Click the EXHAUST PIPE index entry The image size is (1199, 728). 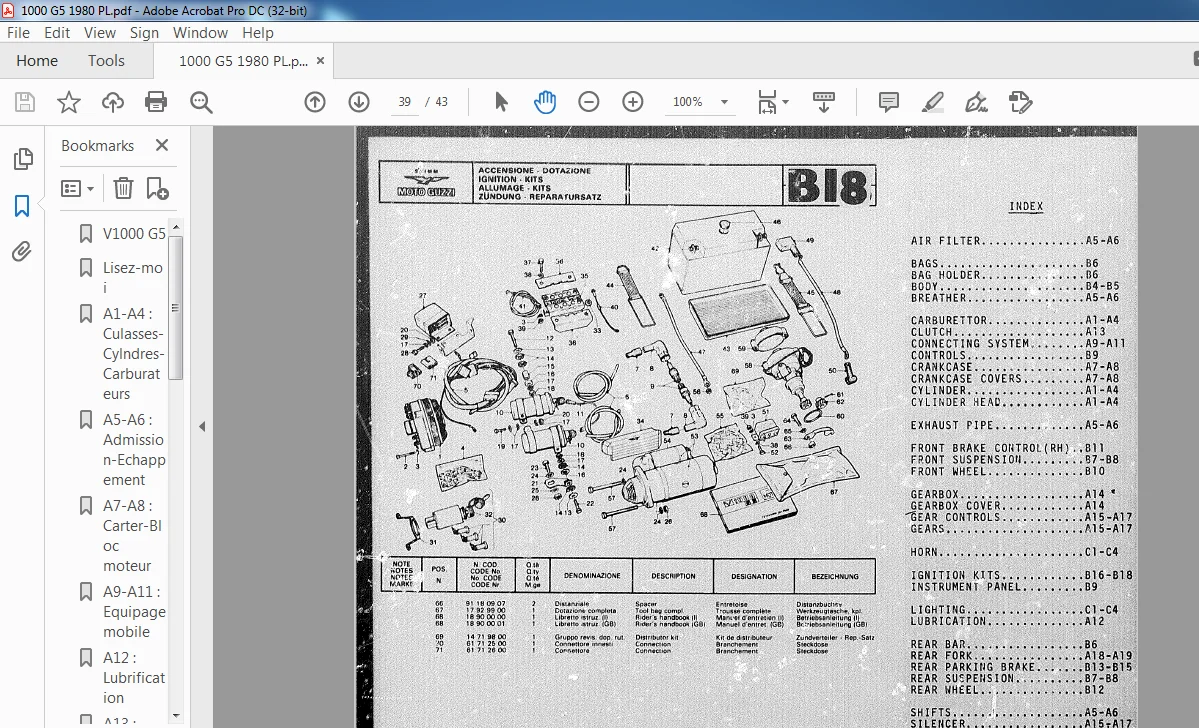tap(1015, 425)
